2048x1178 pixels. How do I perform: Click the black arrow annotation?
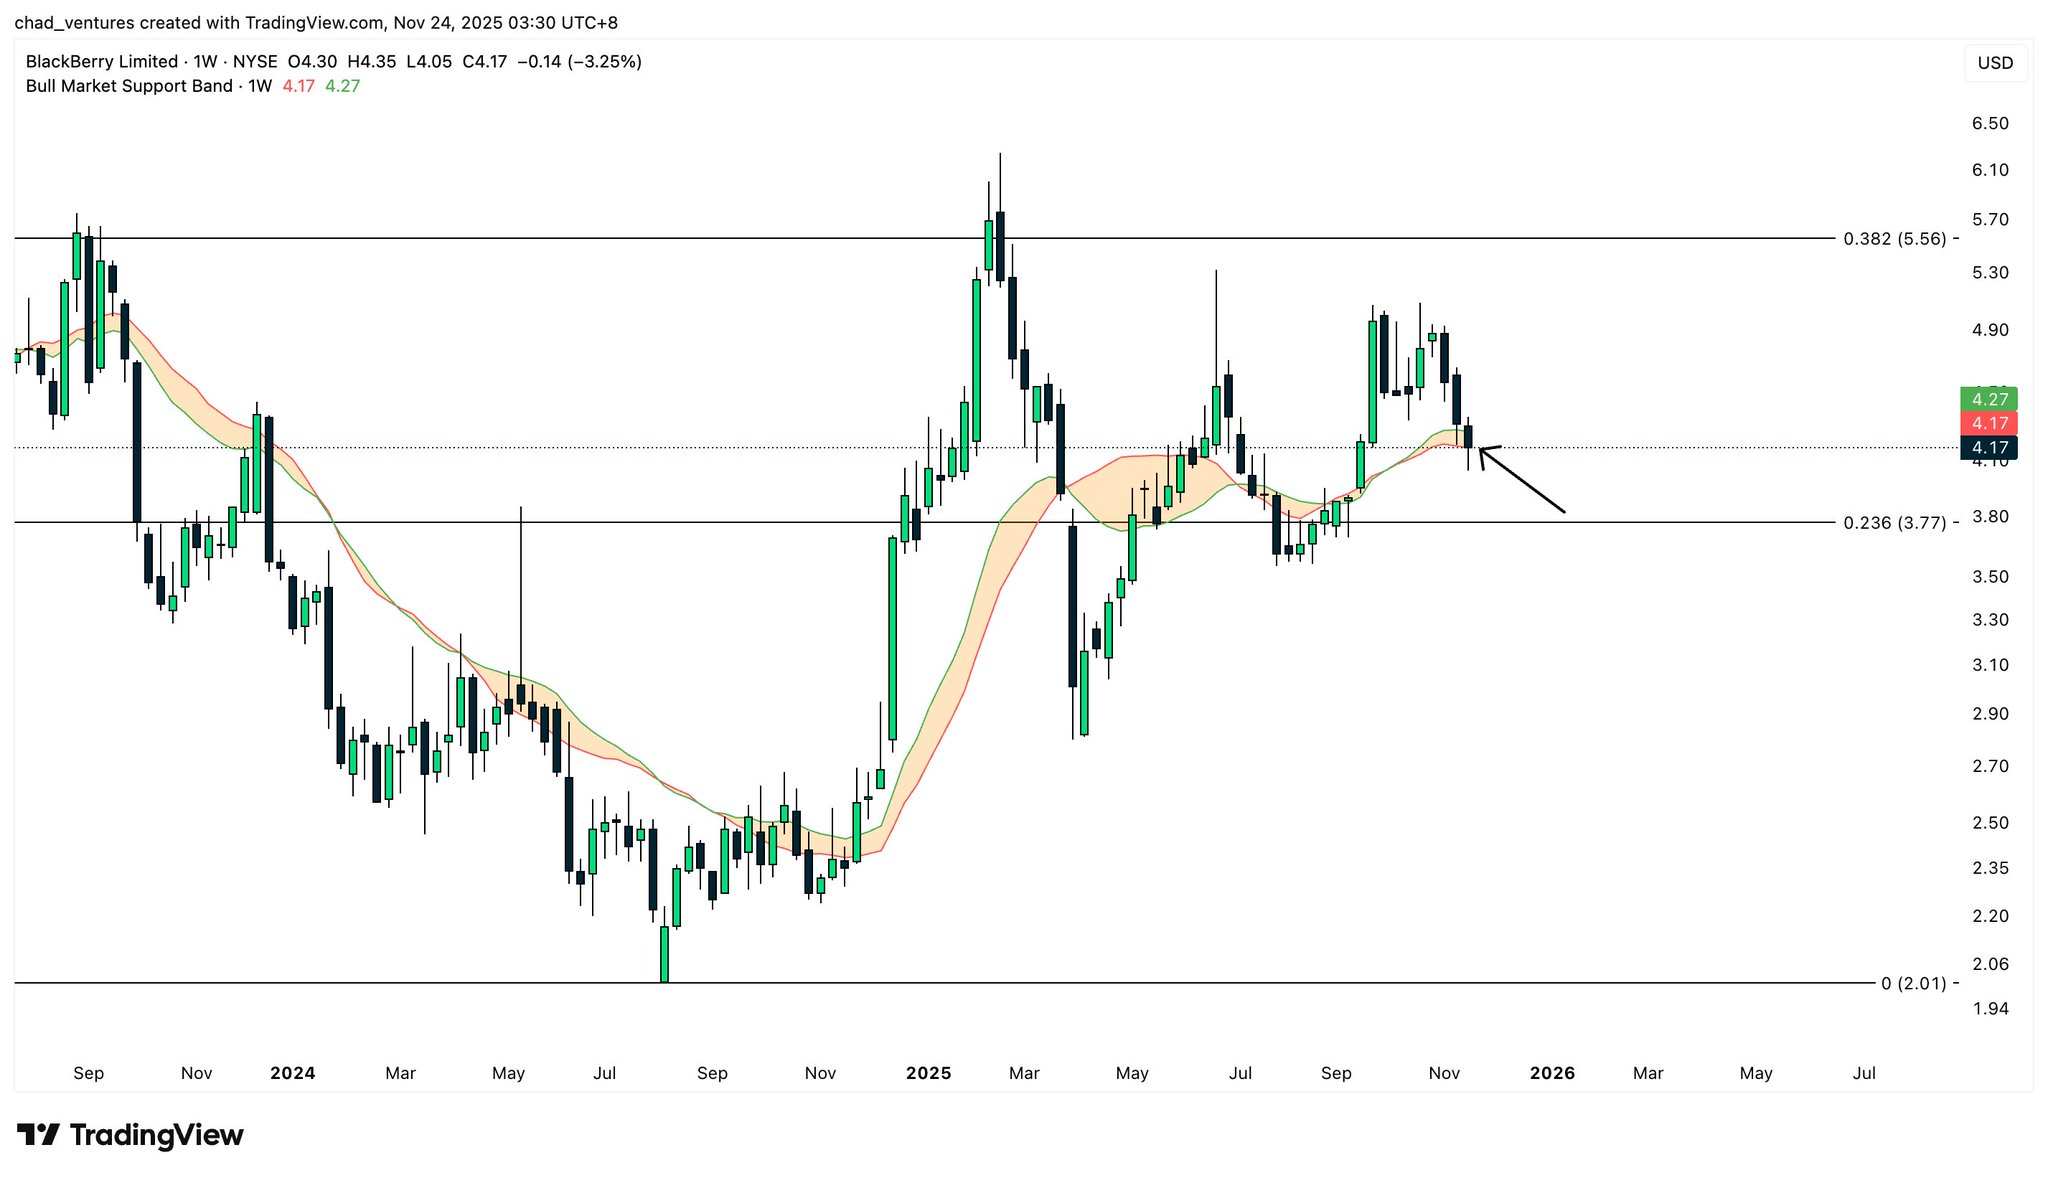pos(1522,481)
